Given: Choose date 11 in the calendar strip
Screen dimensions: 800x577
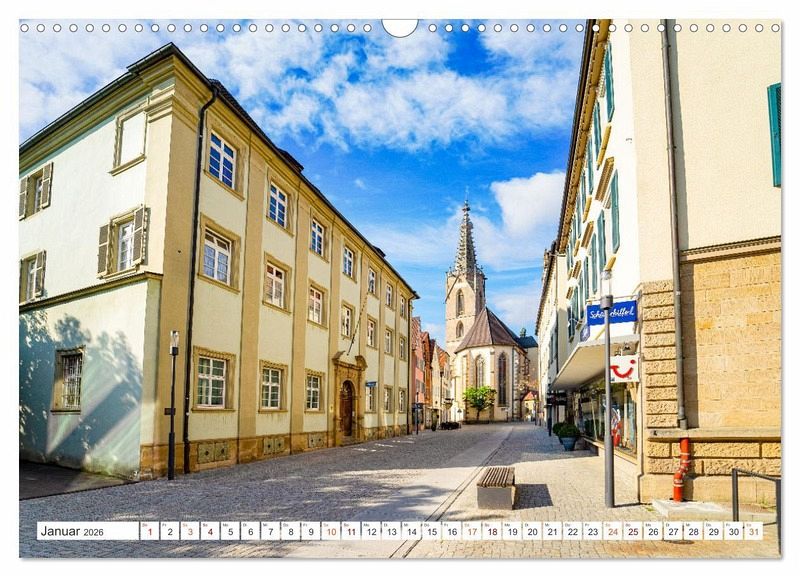Looking at the screenshot, I should [351, 531].
